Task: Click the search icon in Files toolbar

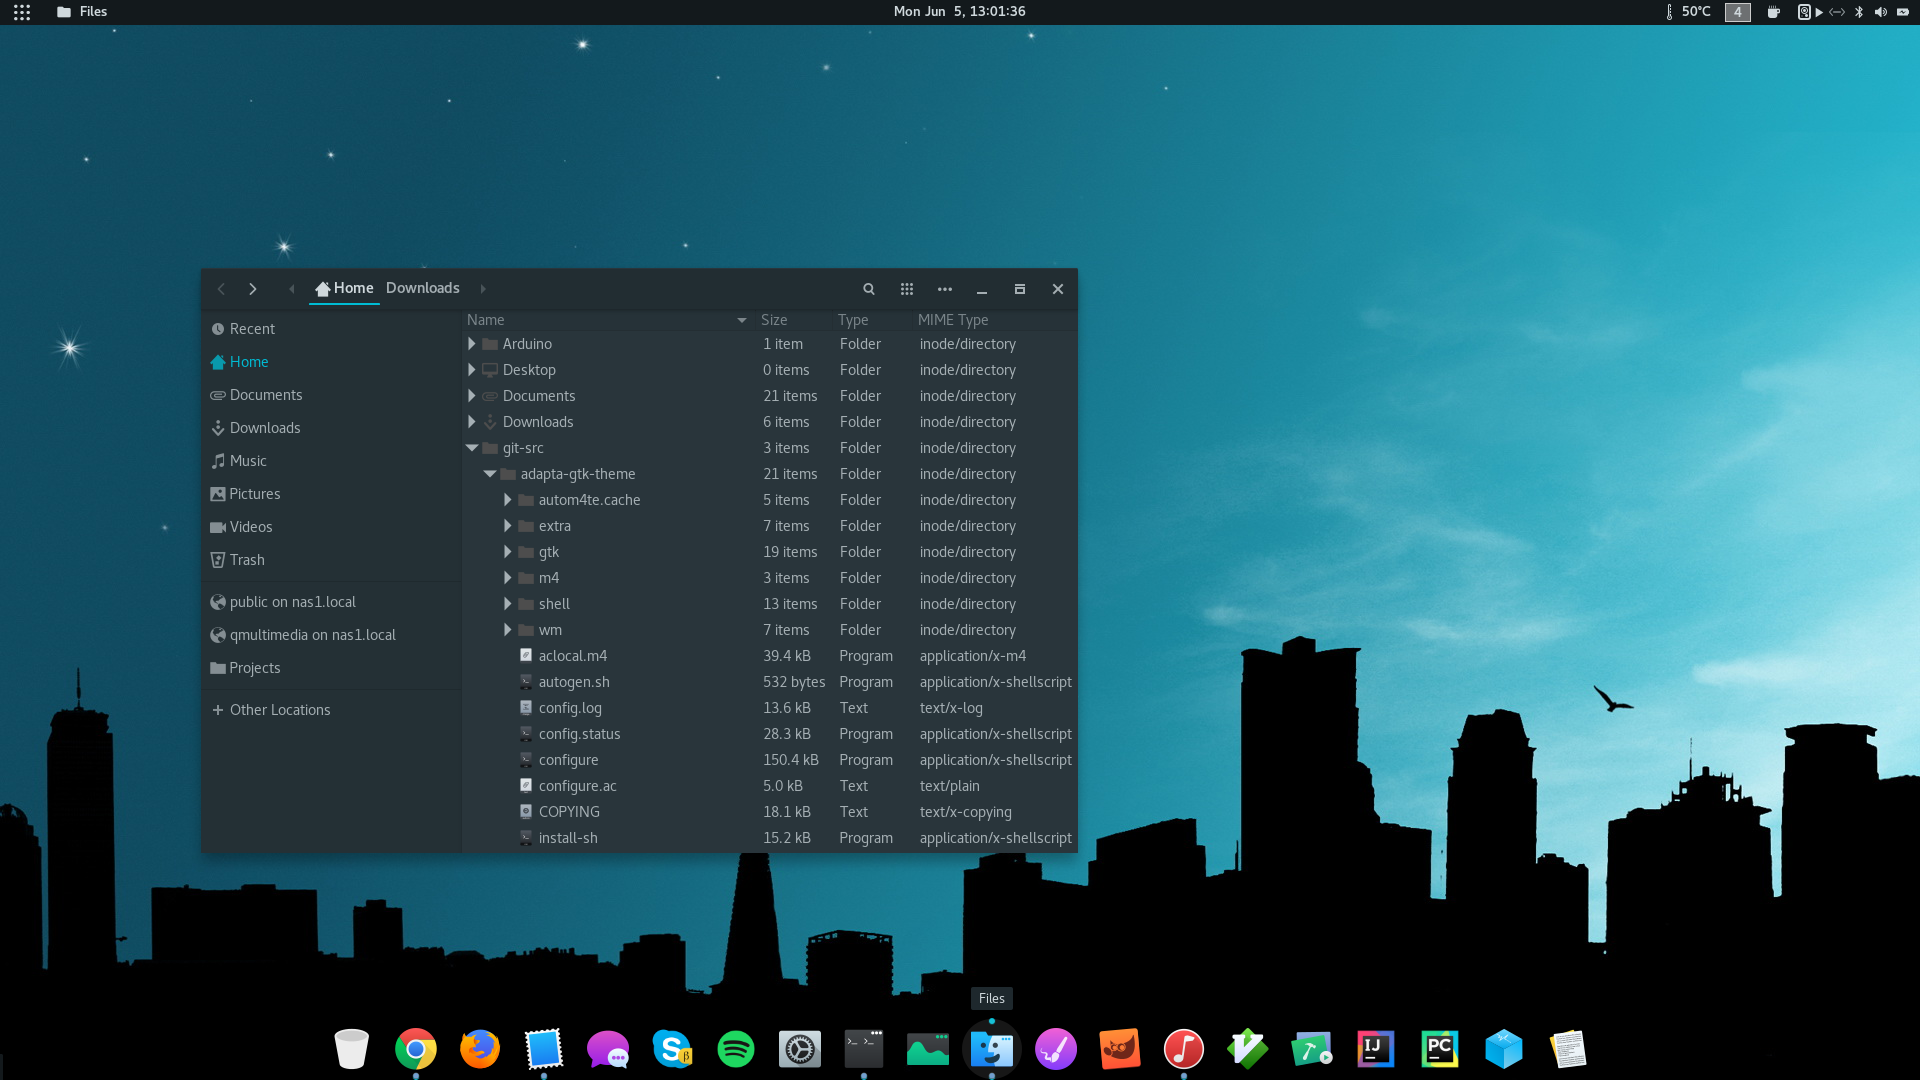Action: pos(868,289)
